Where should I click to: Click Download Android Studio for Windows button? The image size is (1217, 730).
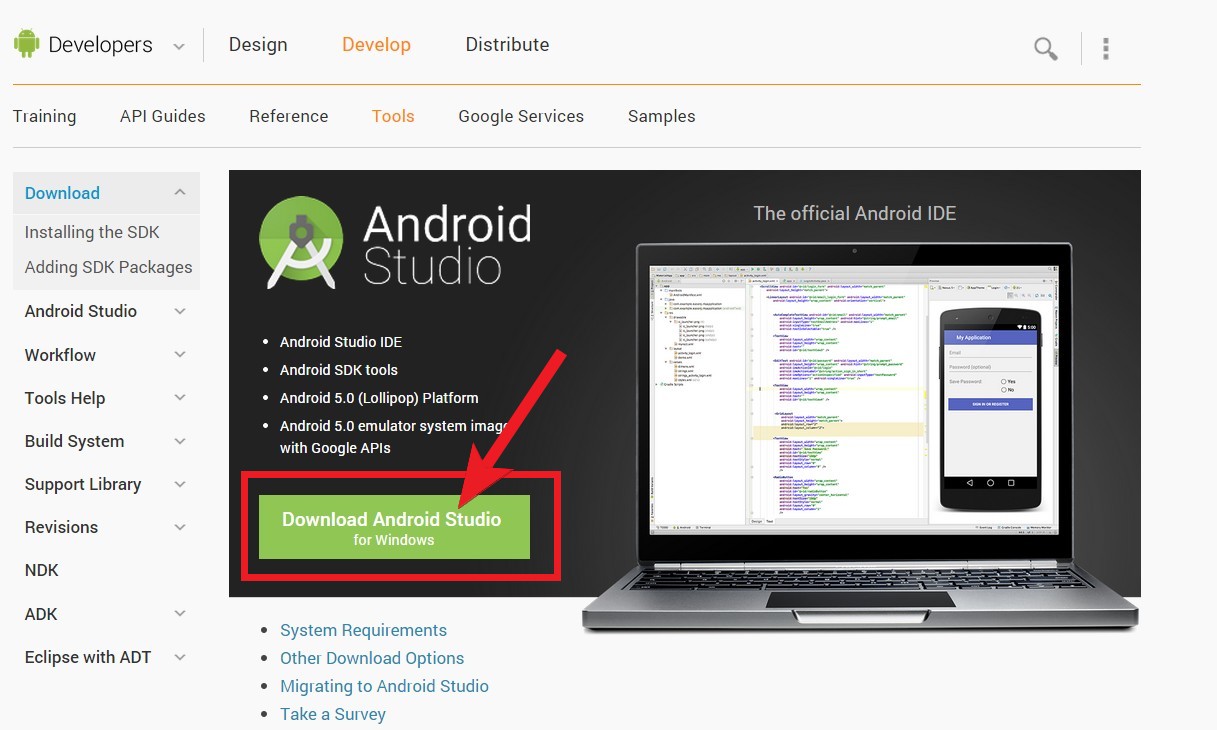coord(394,527)
